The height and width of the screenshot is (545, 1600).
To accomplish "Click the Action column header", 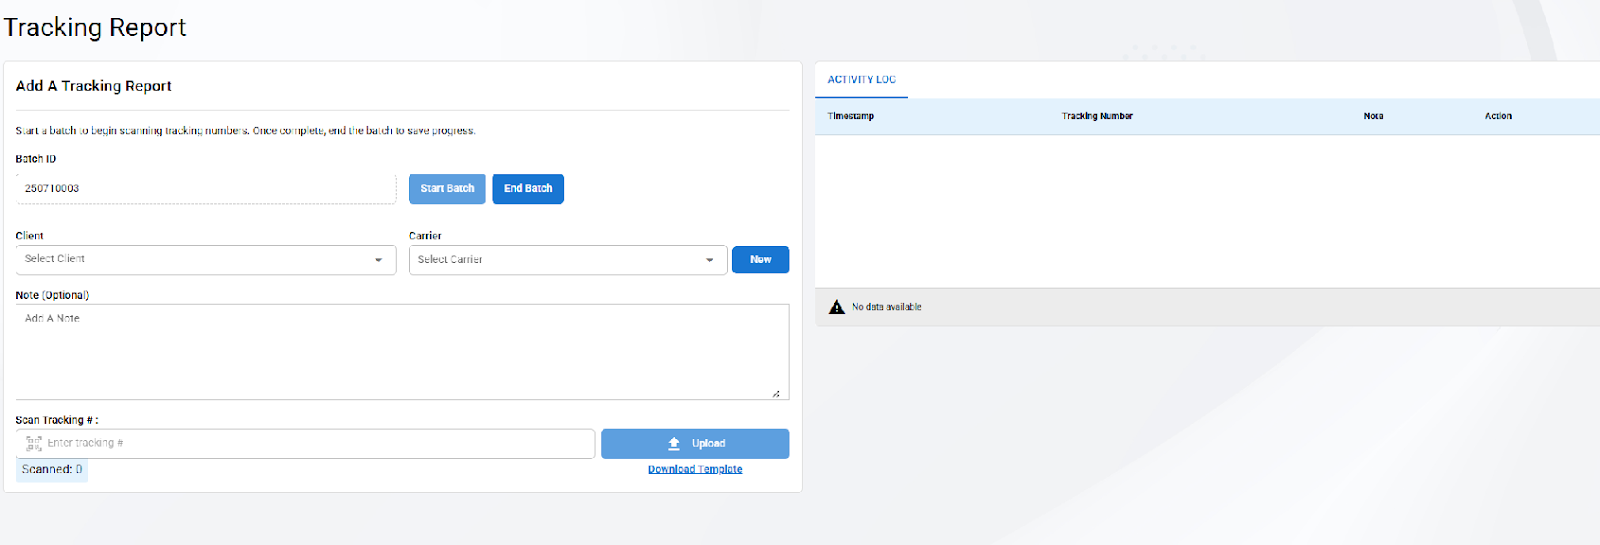I will click(1498, 116).
